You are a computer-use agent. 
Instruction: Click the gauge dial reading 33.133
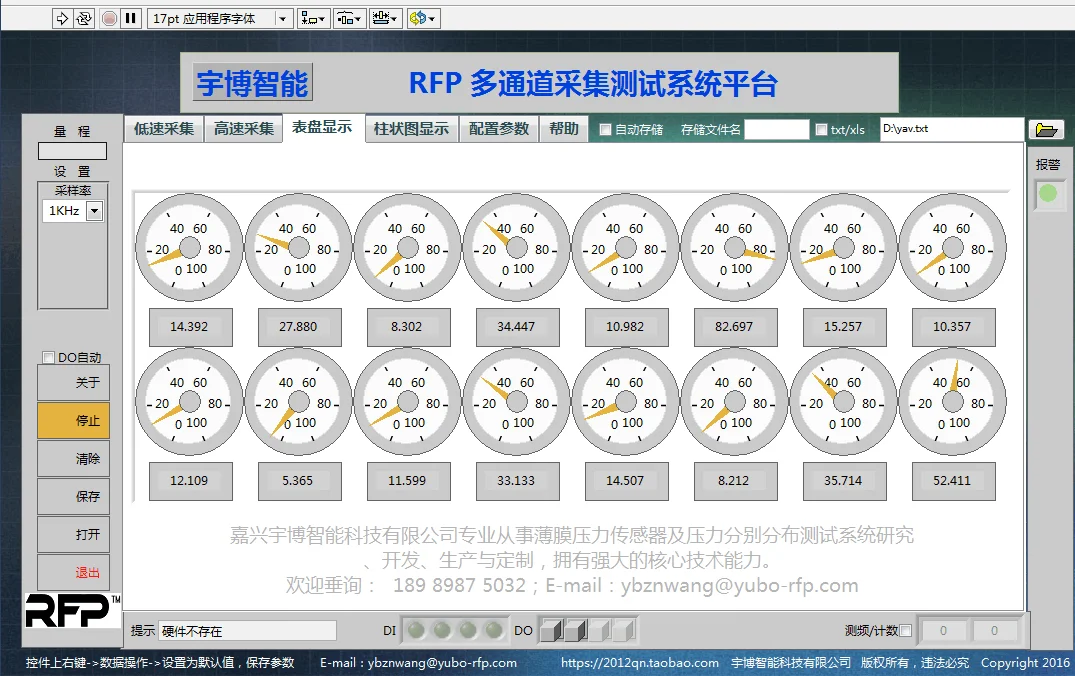[516, 402]
